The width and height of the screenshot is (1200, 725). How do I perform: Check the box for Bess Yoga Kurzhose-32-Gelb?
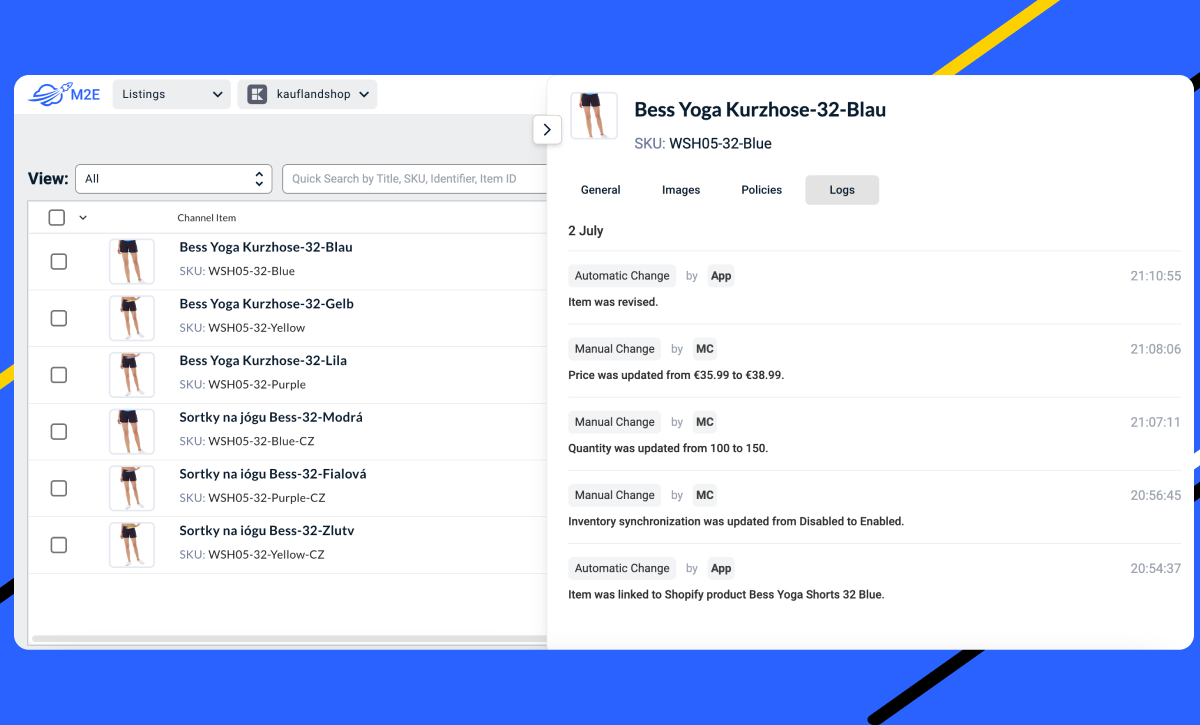(59, 318)
